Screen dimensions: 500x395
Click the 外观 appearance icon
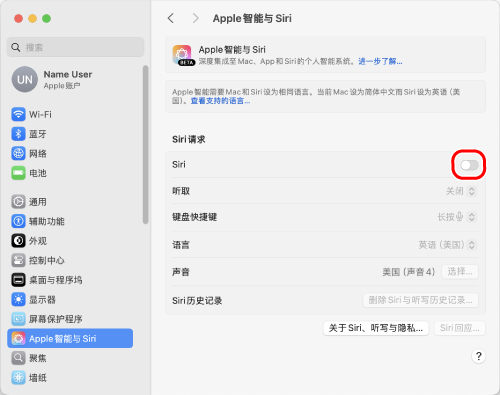tap(18, 241)
